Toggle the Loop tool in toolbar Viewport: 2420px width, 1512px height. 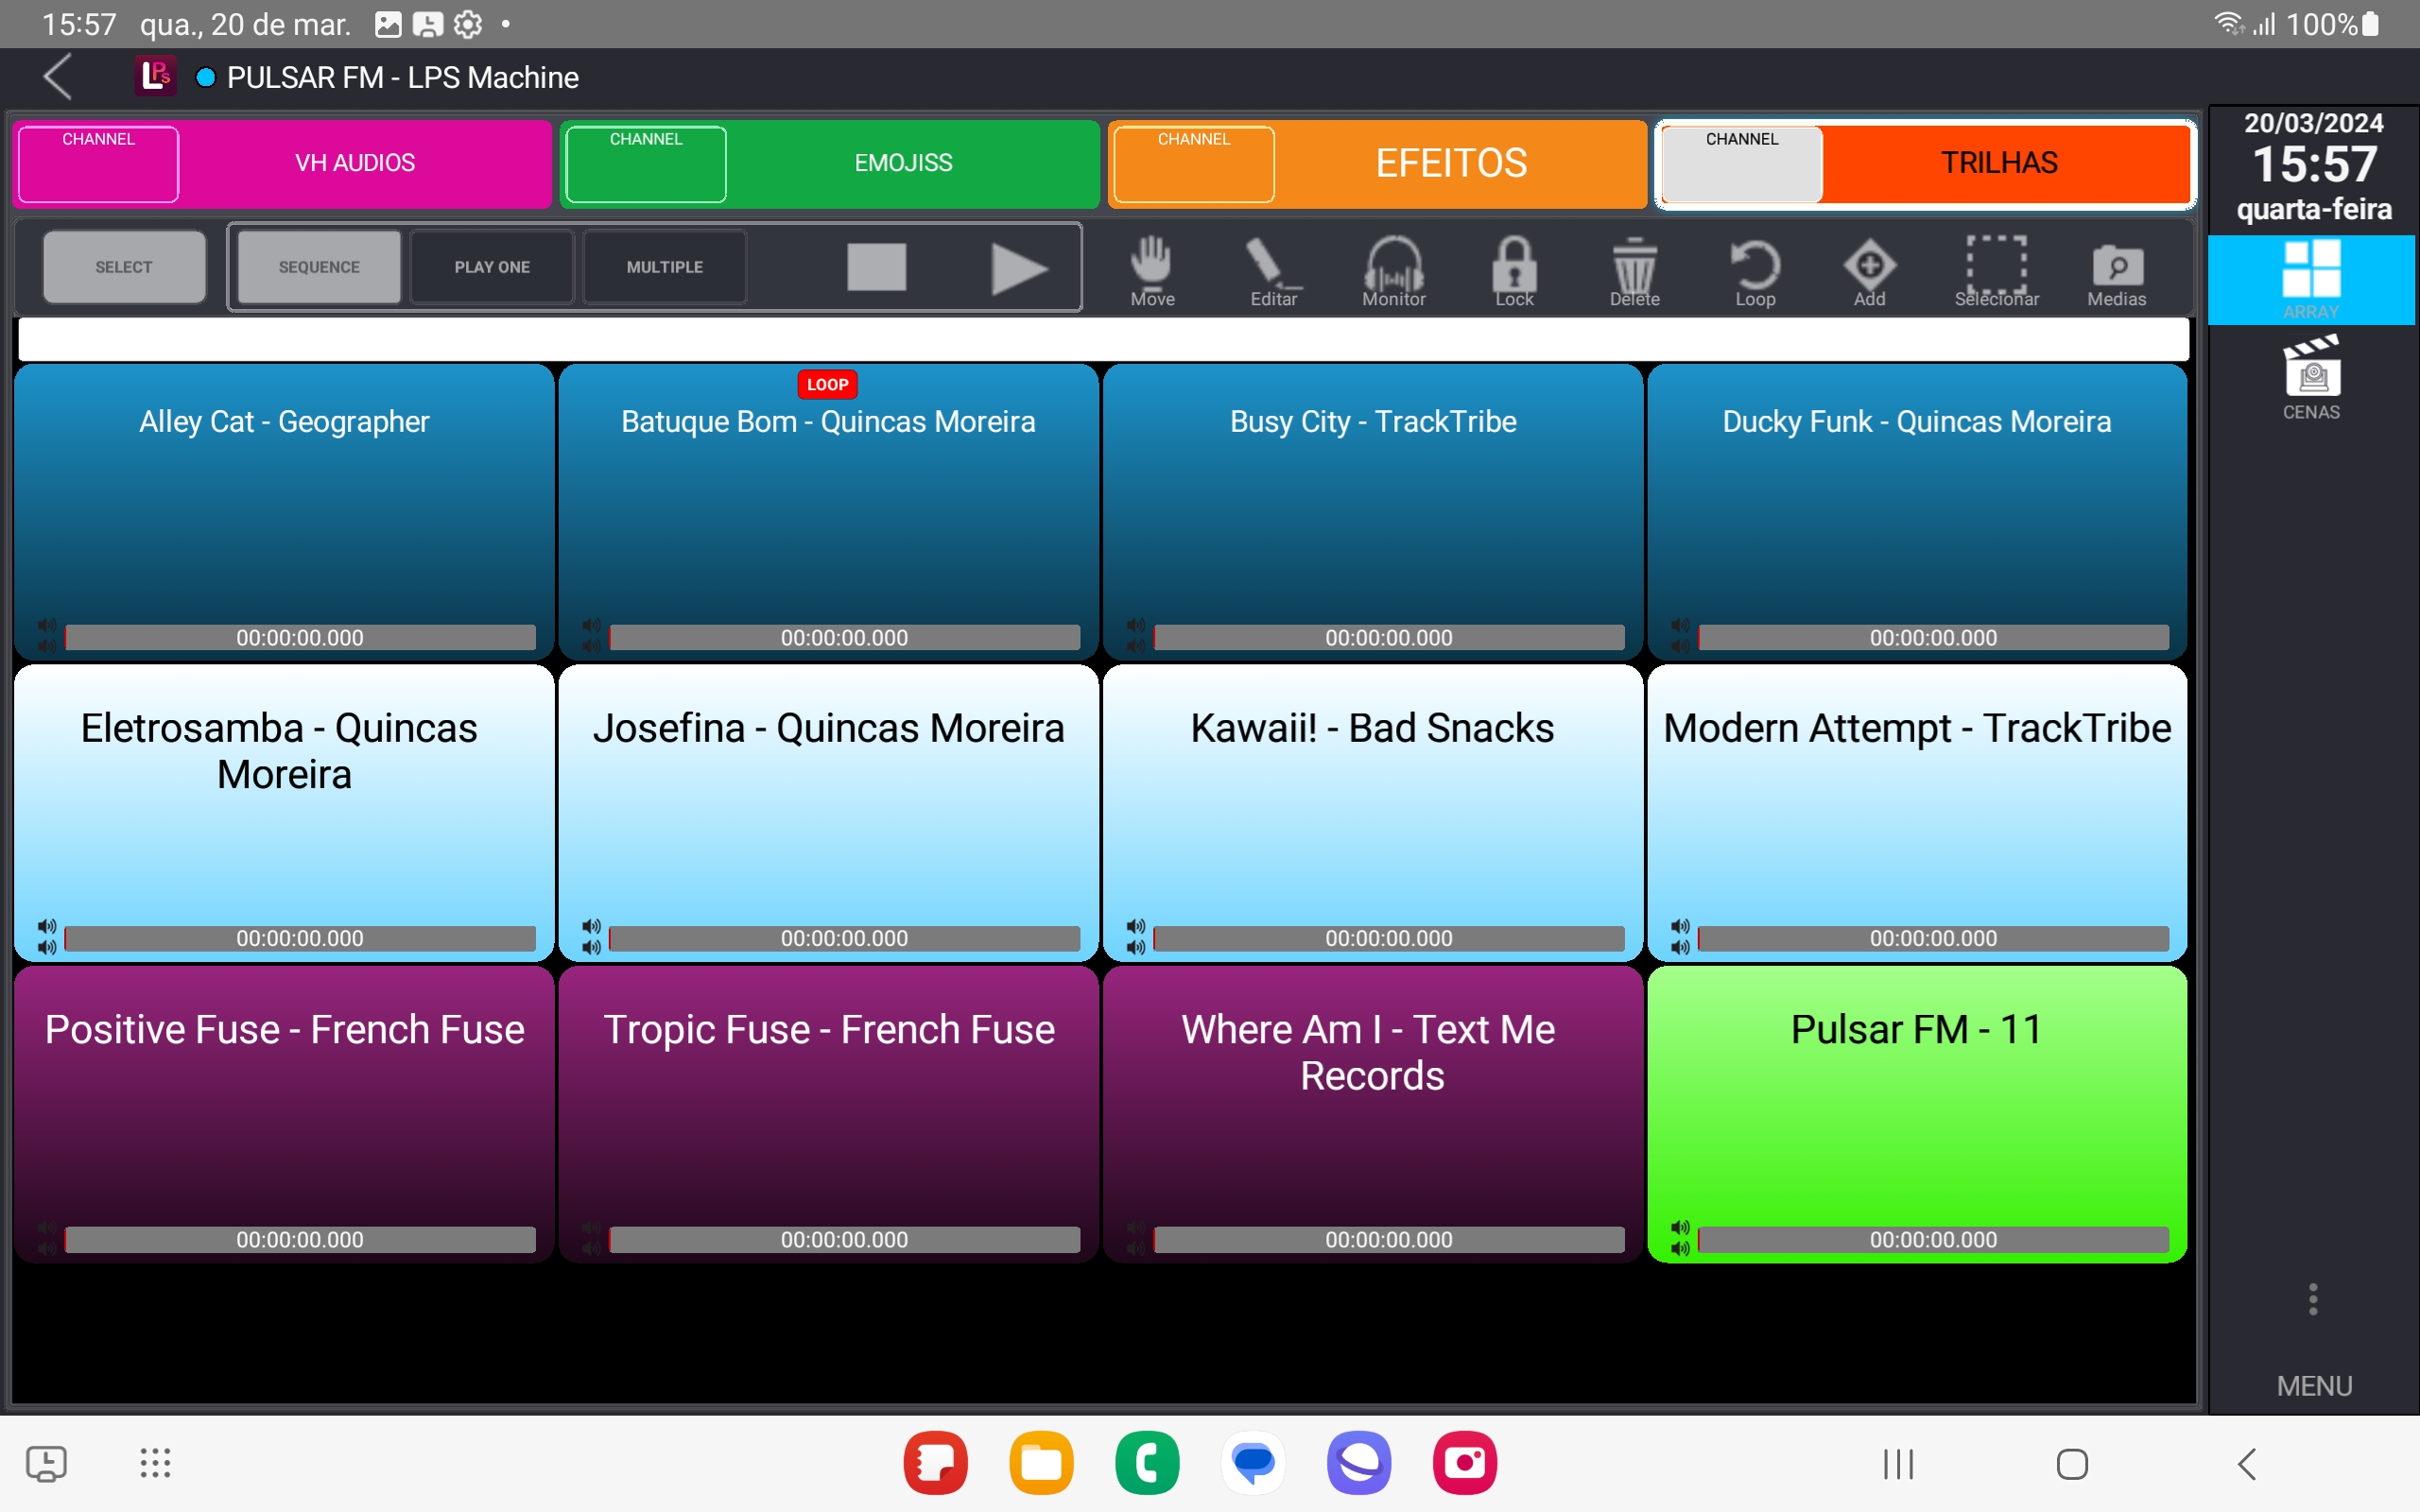point(1755,270)
